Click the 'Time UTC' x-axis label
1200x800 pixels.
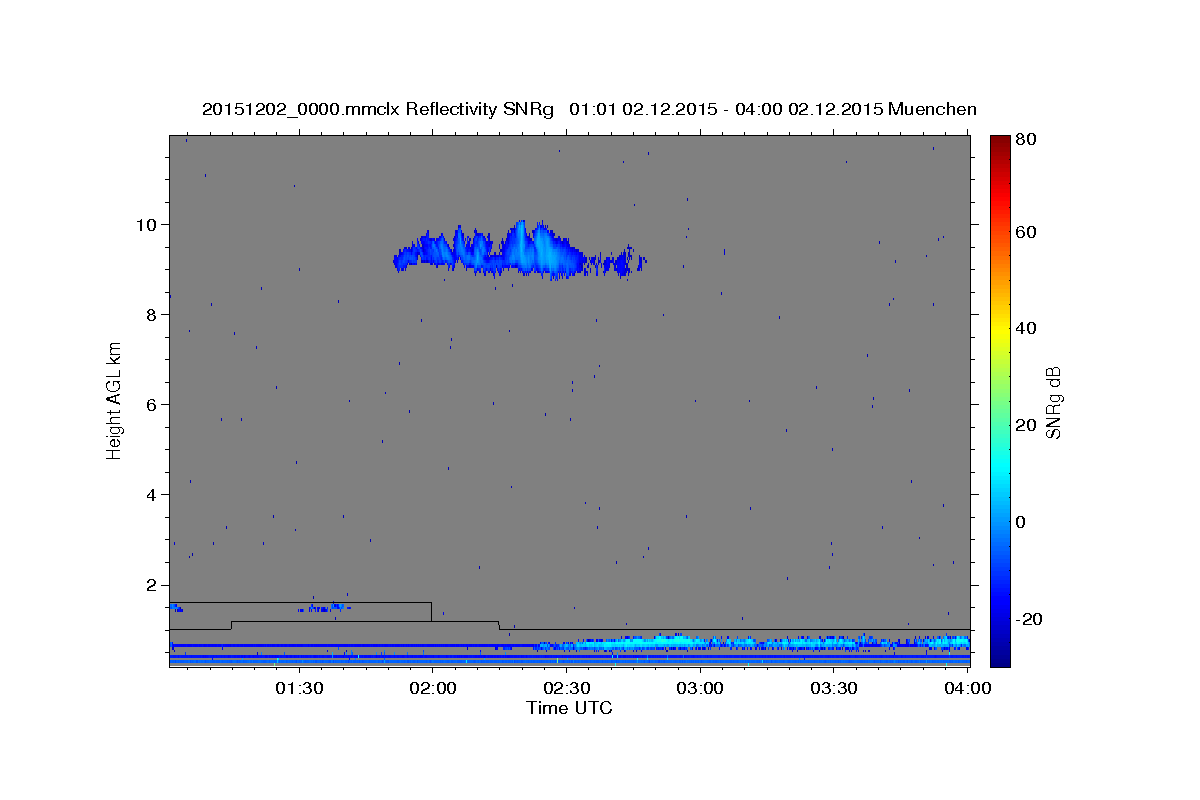569,708
